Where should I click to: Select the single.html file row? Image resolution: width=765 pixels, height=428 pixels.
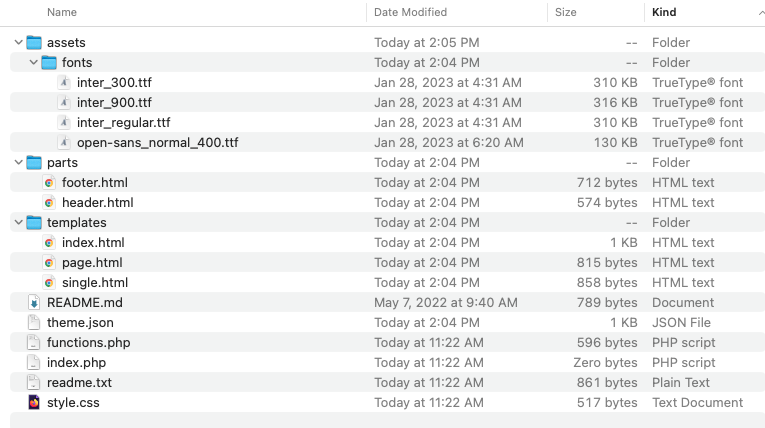coord(387,283)
